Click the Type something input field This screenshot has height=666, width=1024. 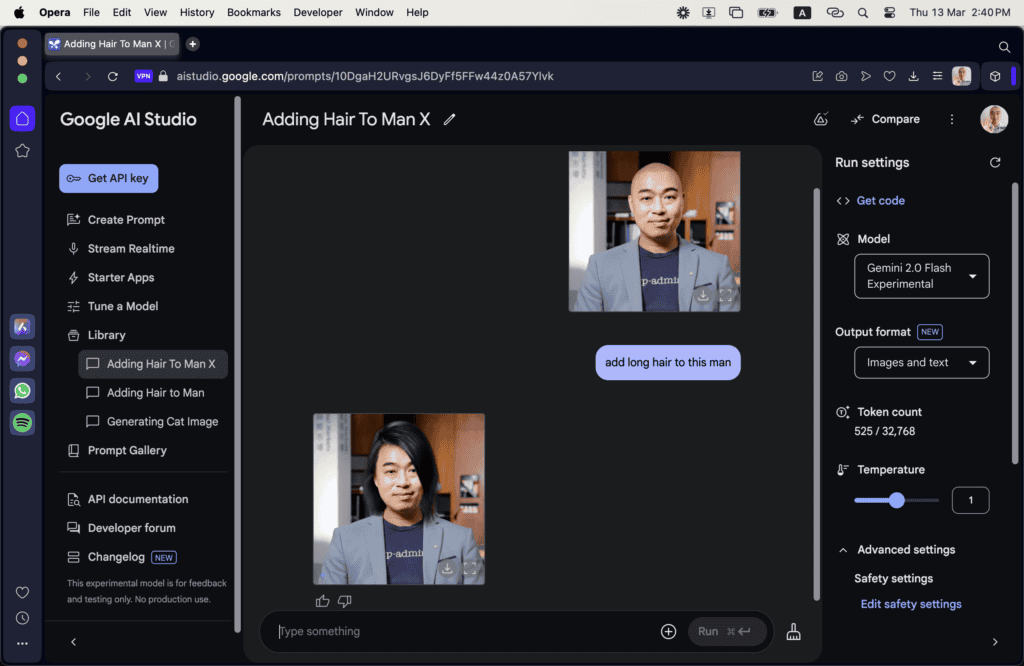(x=460, y=631)
